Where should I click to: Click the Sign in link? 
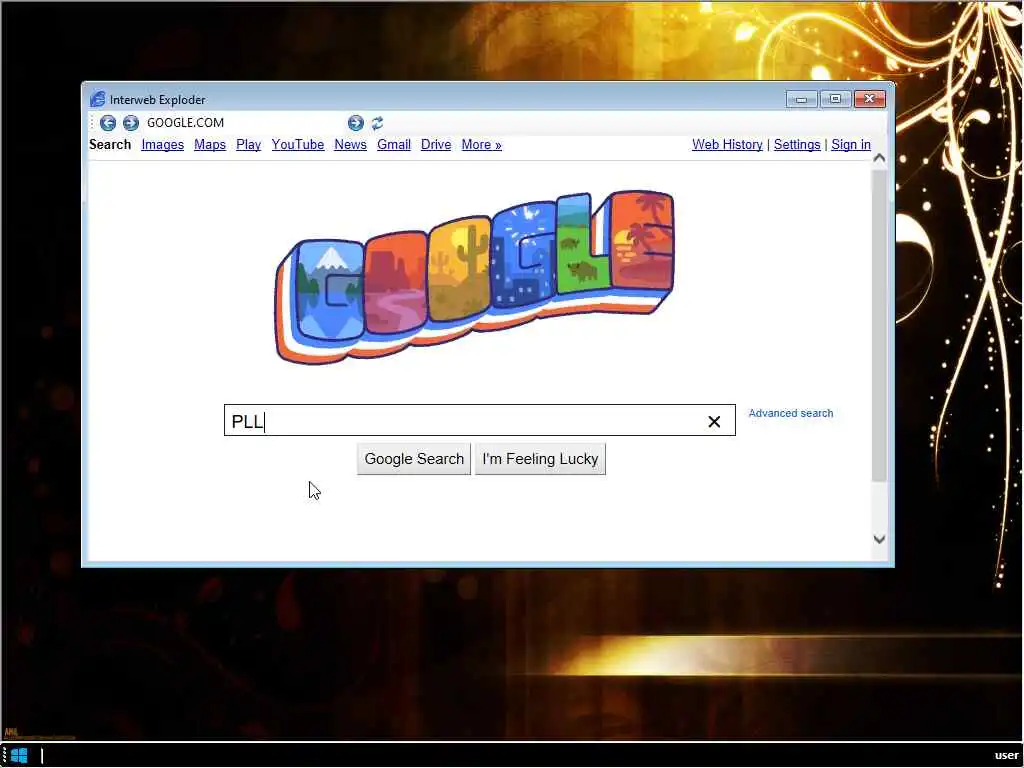tap(850, 144)
